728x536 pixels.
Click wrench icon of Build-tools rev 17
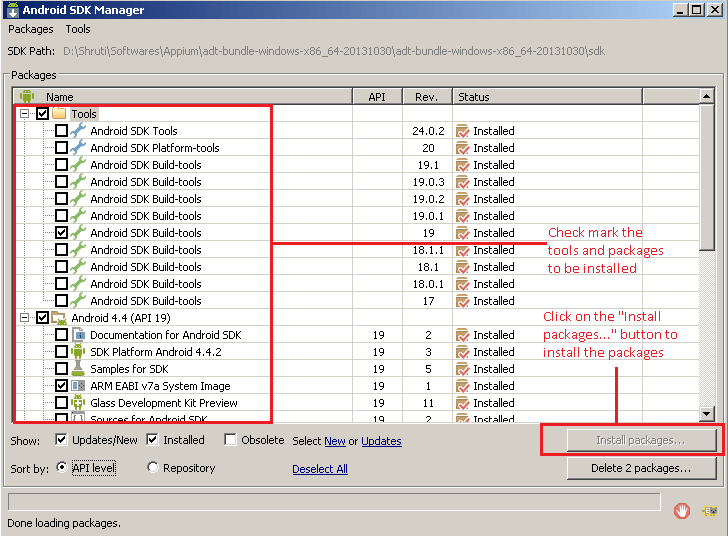[x=78, y=301]
